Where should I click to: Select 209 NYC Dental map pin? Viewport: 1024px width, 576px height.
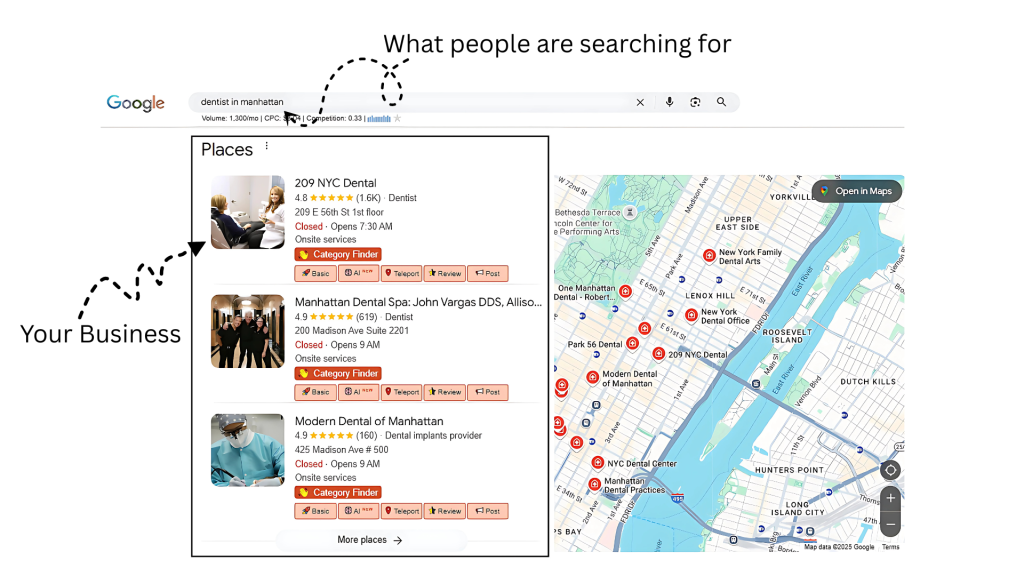659,354
